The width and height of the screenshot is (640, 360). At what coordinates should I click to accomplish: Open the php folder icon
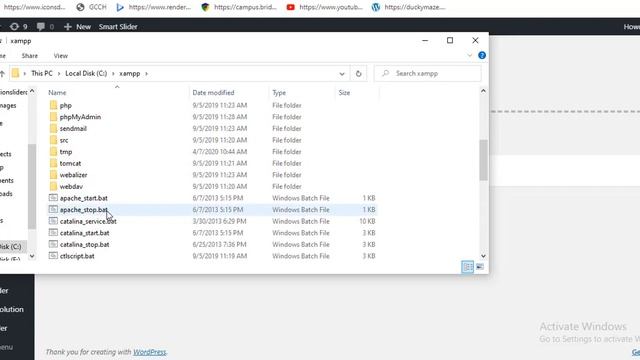tap(53, 105)
